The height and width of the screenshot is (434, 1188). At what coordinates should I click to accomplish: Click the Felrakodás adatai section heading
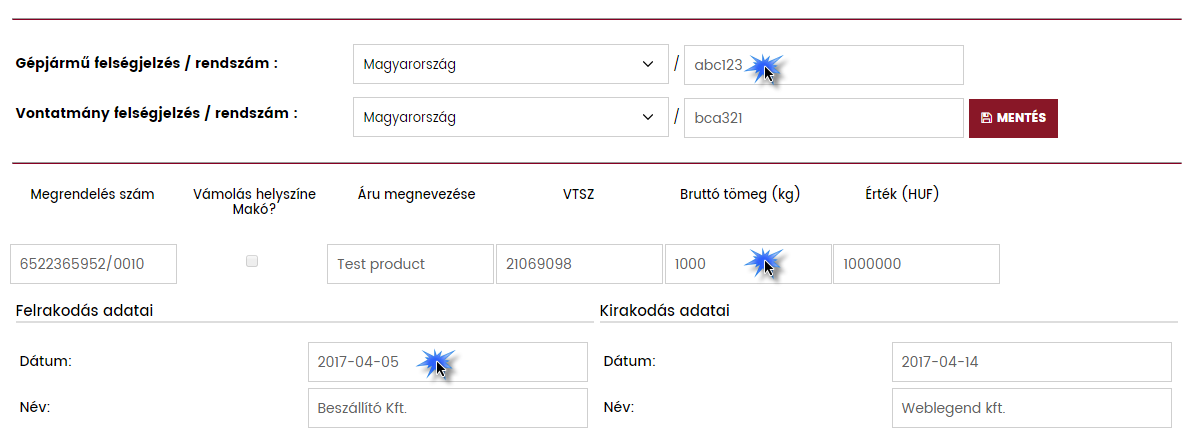(84, 310)
